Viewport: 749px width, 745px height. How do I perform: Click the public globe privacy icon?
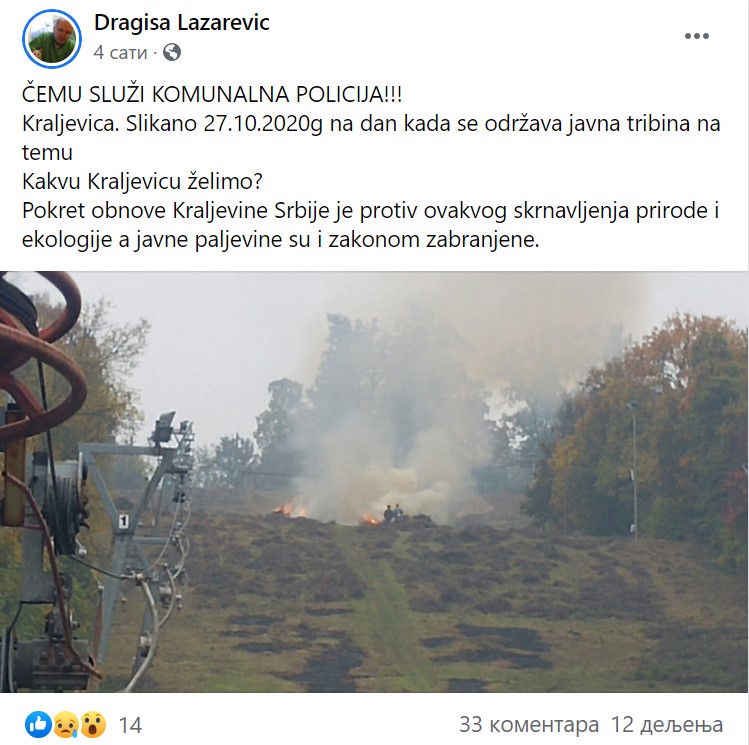(x=172, y=52)
